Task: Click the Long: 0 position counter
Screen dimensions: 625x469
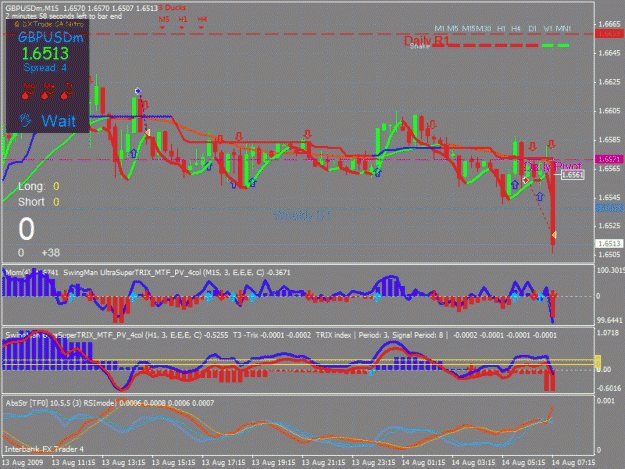Action: pos(39,186)
